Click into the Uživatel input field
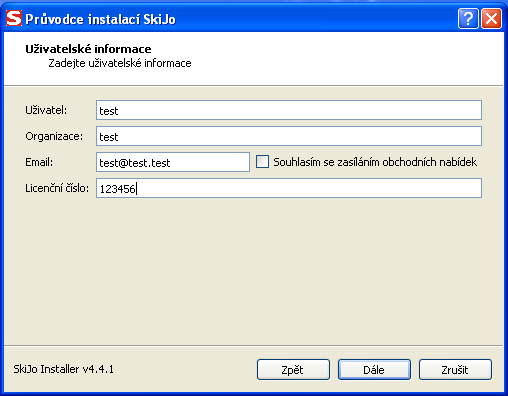 coord(289,110)
